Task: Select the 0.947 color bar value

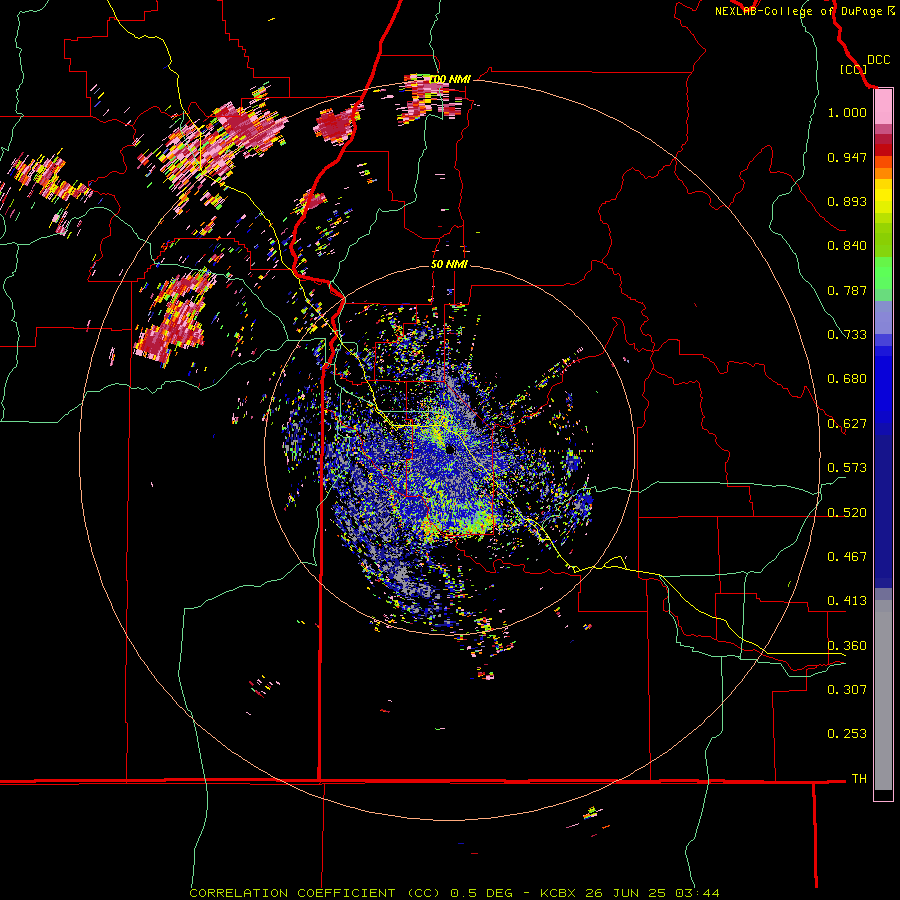Action: (847, 157)
